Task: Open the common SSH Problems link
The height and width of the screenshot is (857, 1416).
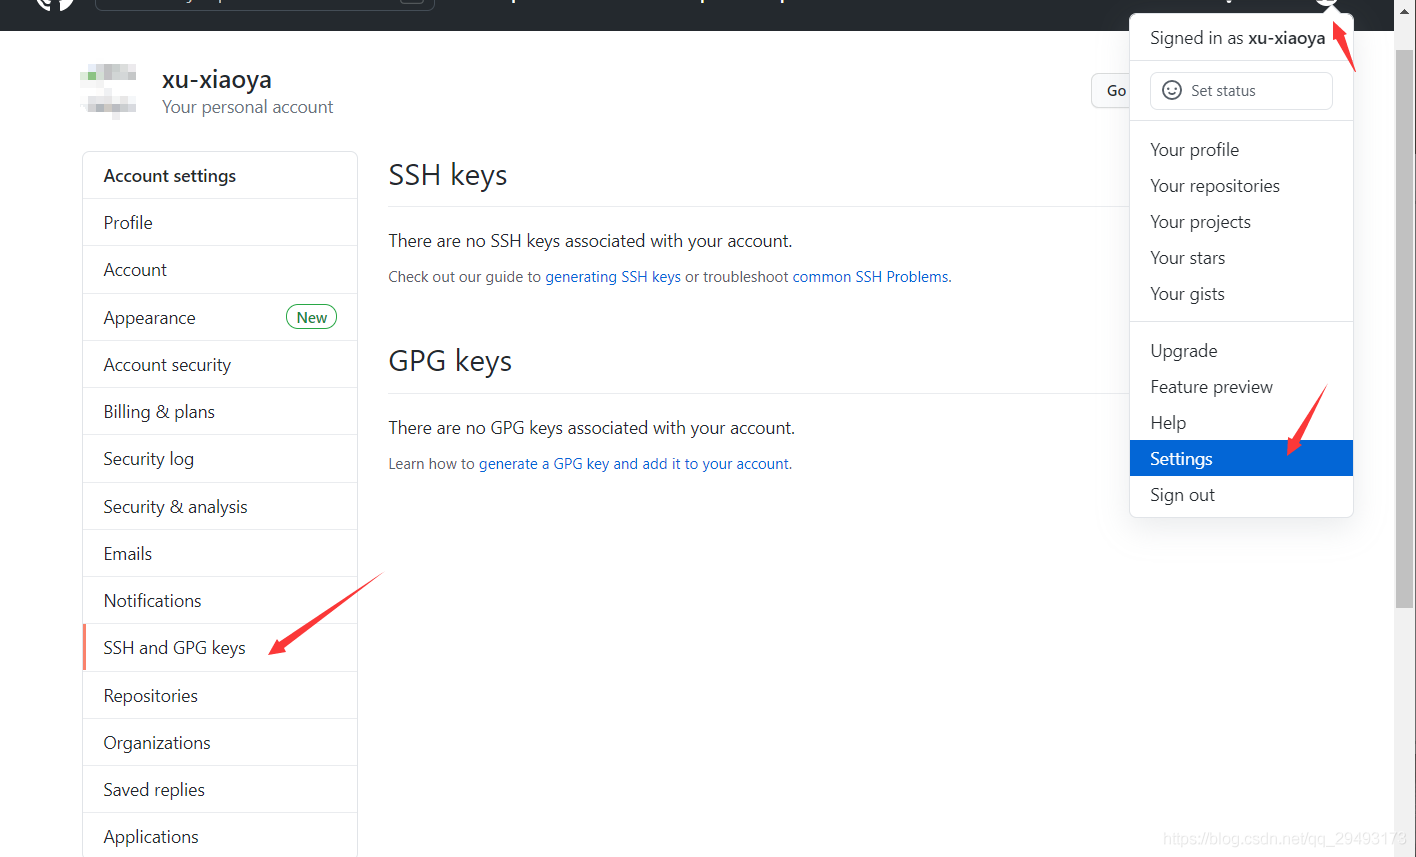Action: click(870, 277)
